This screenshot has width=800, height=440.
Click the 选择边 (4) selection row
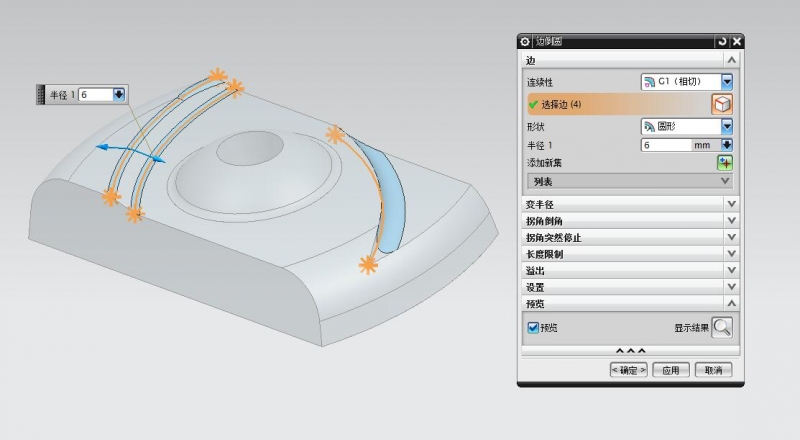(x=630, y=104)
